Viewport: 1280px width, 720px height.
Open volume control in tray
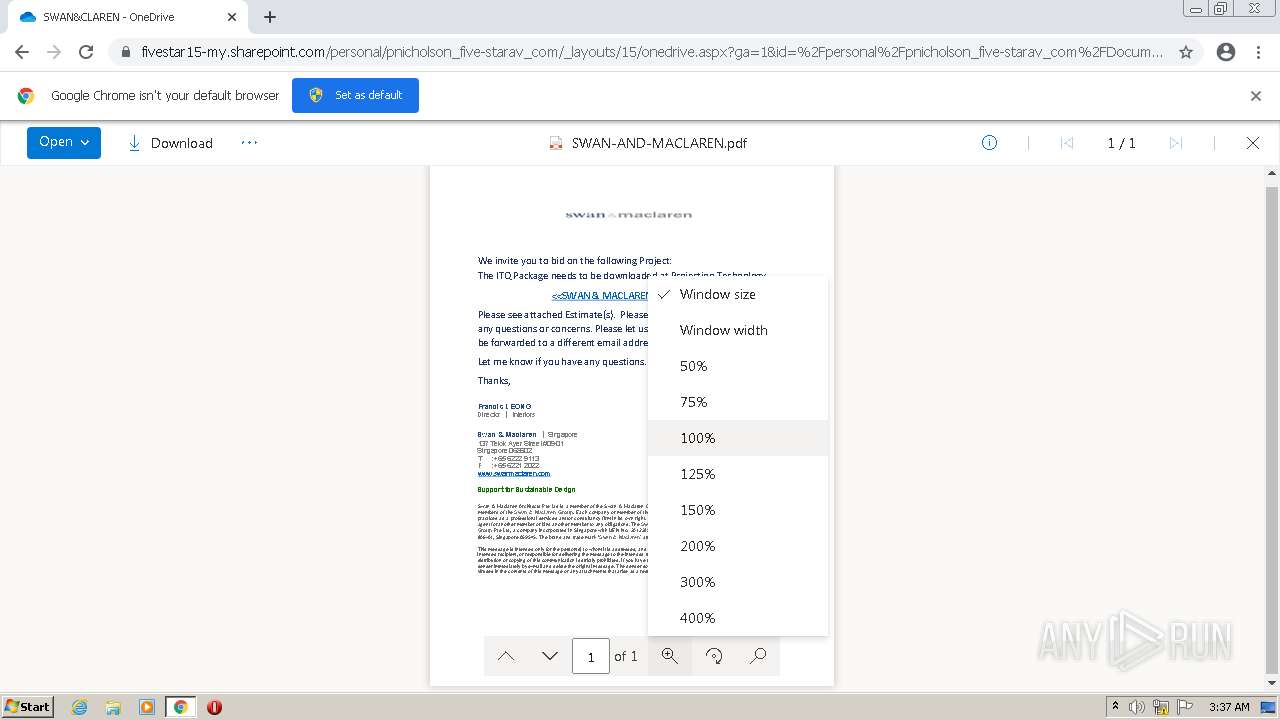(1137, 707)
